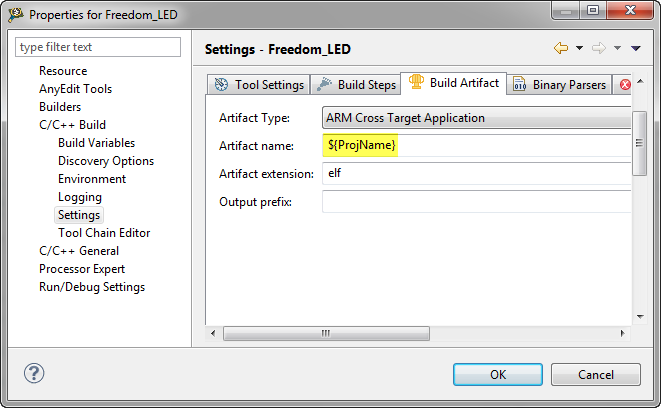661x408 pixels.
Task: Select Discovery Options in the tree
Action: pyautogui.click(x=106, y=161)
